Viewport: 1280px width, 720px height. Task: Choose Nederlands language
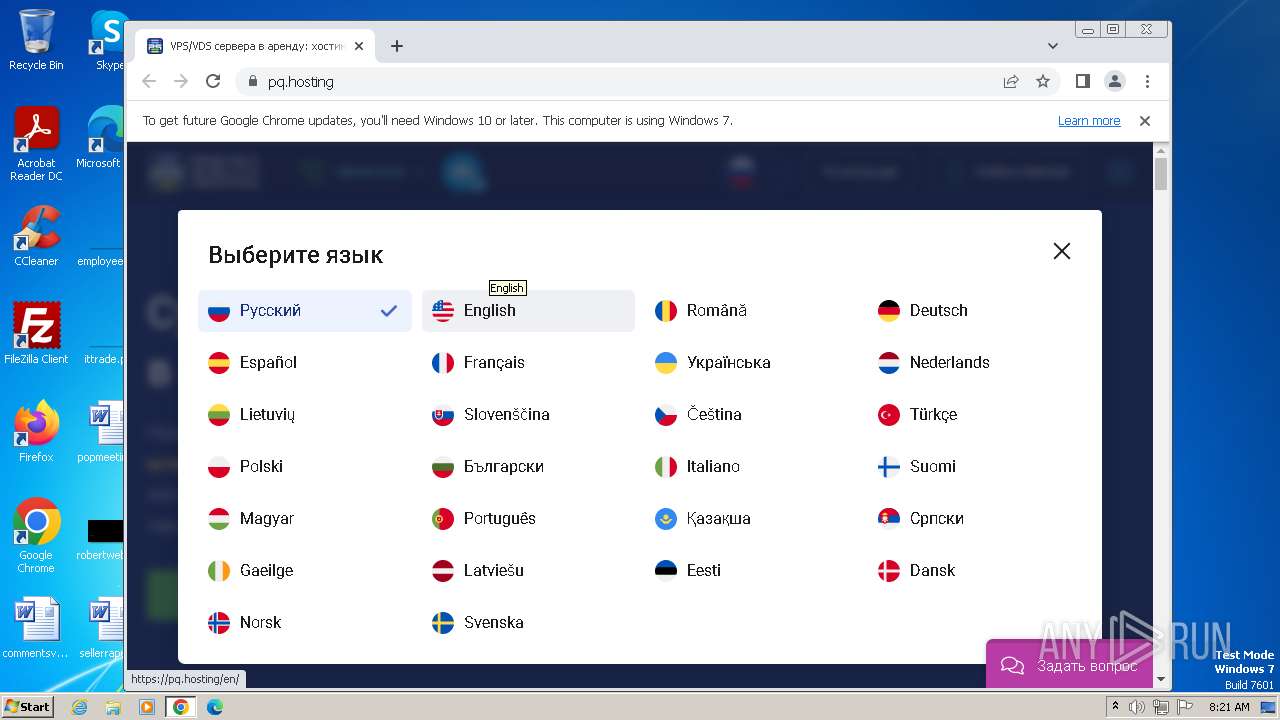coord(974,363)
